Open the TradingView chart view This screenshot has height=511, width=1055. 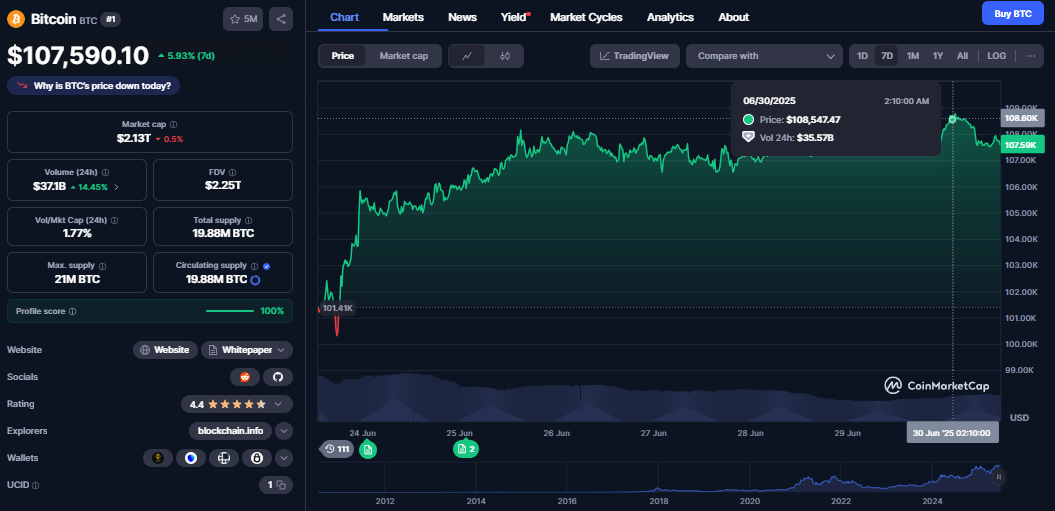634,56
